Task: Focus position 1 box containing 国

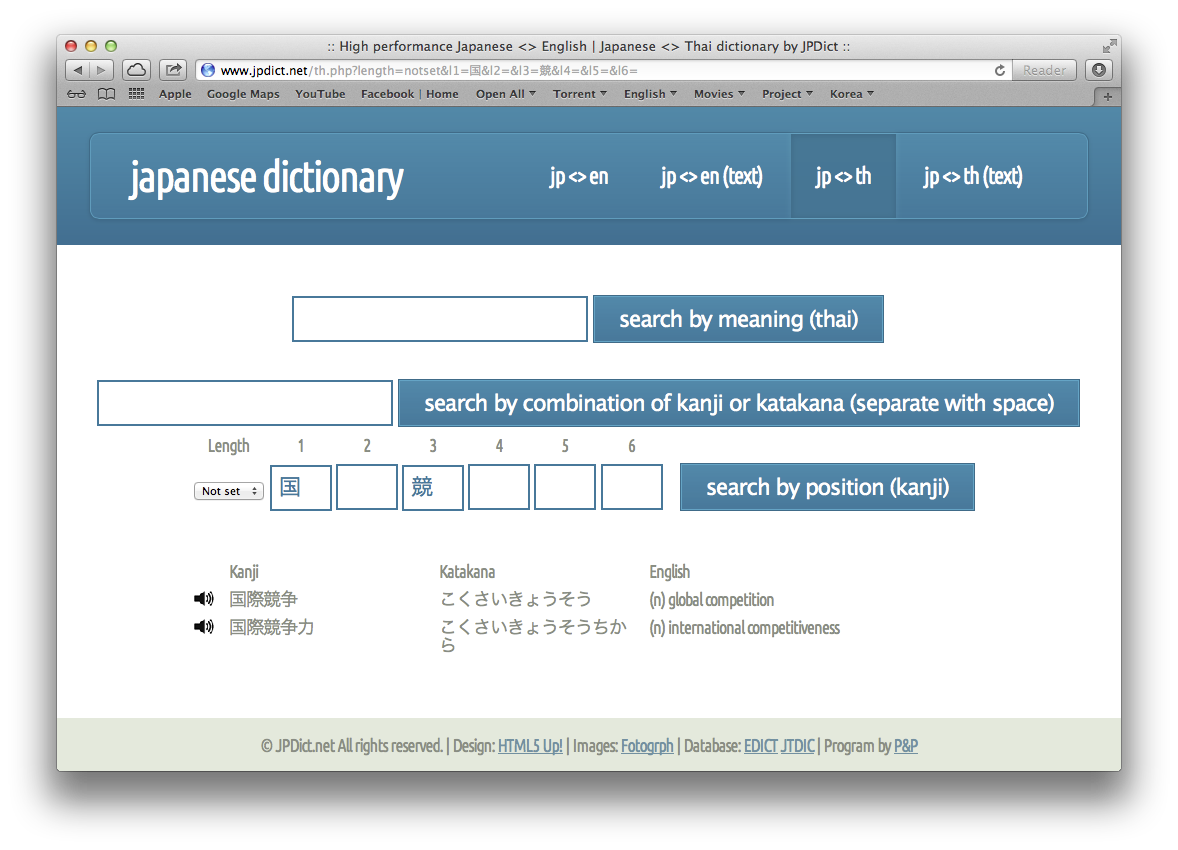Action: tap(301, 487)
